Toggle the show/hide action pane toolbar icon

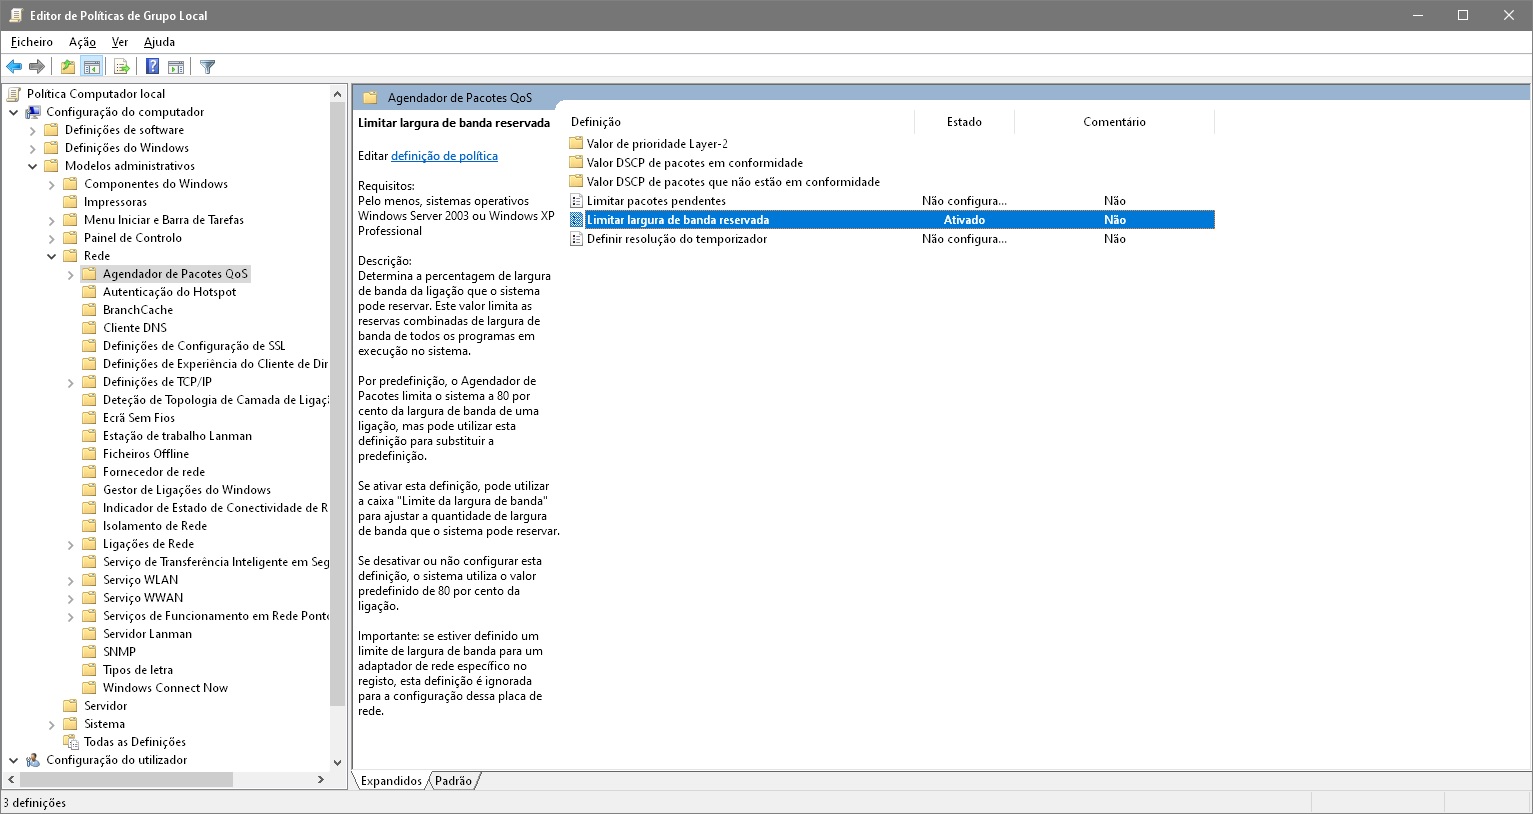(x=176, y=67)
